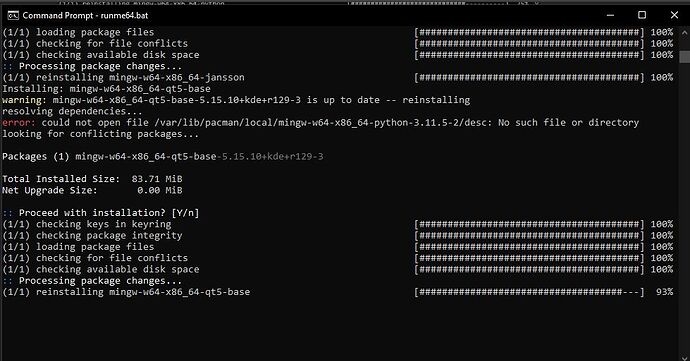Close the Command Prompt window

click(674, 15)
